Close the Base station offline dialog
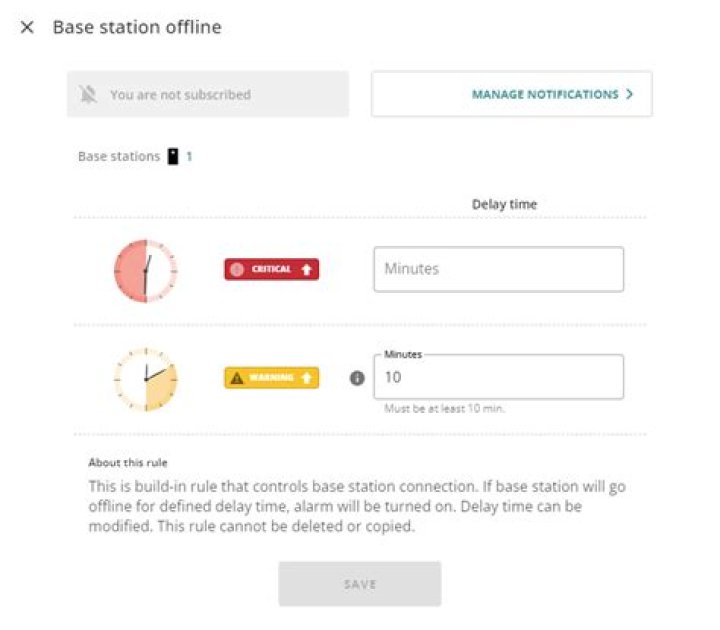 click(x=27, y=27)
